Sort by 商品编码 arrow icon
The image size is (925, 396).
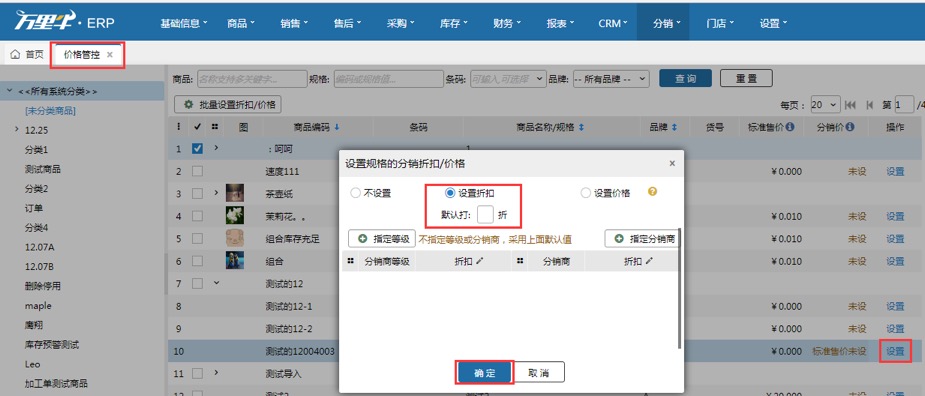(x=337, y=127)
